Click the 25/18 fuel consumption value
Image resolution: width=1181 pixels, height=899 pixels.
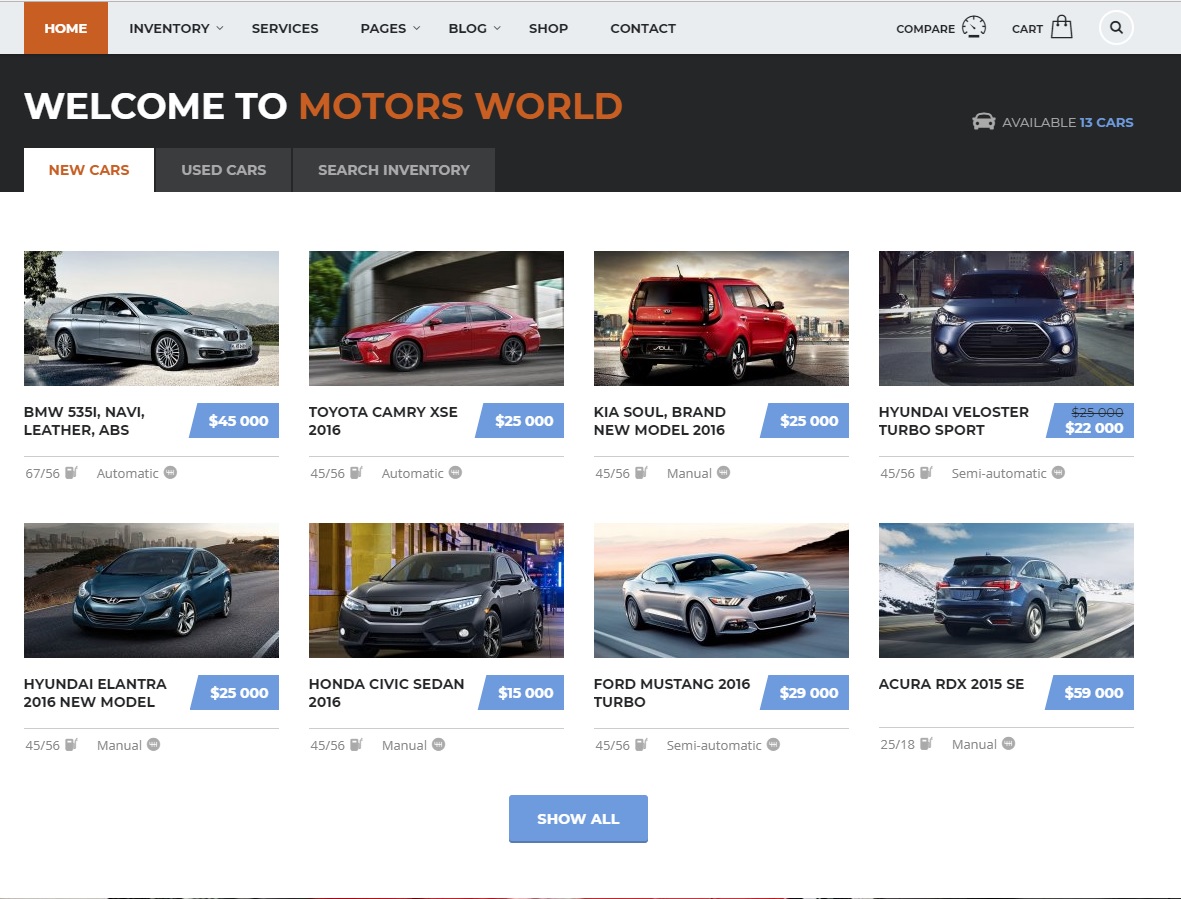tap(898, 745)
